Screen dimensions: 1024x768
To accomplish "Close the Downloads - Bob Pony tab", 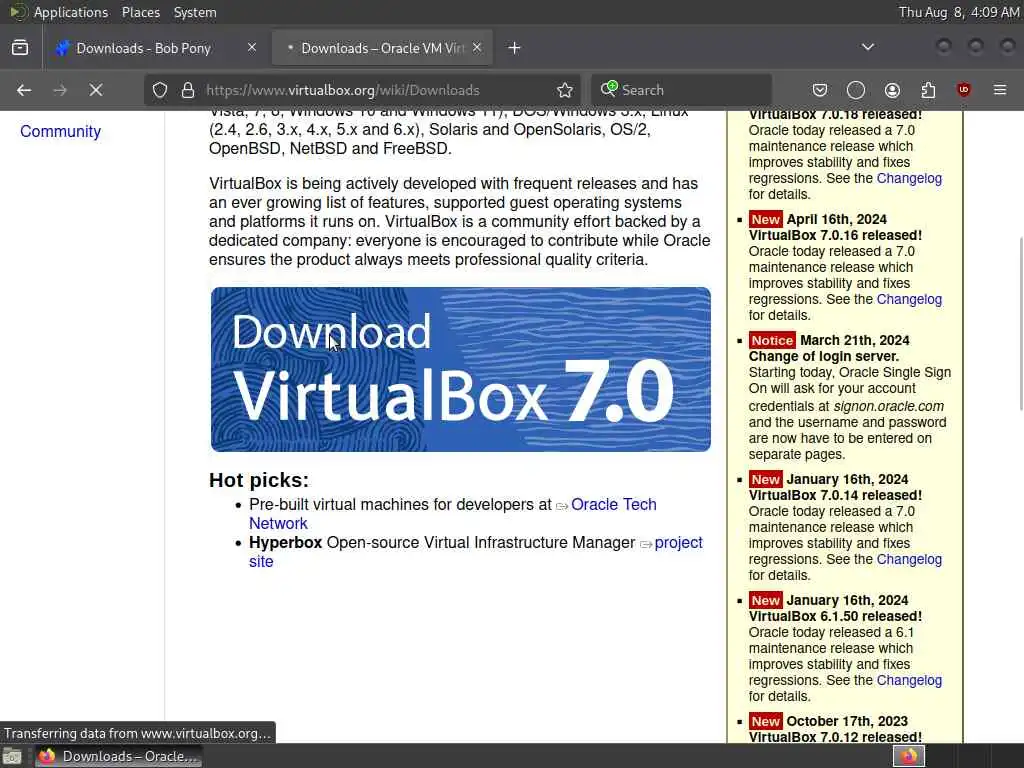I will click(x=251, y=48).
